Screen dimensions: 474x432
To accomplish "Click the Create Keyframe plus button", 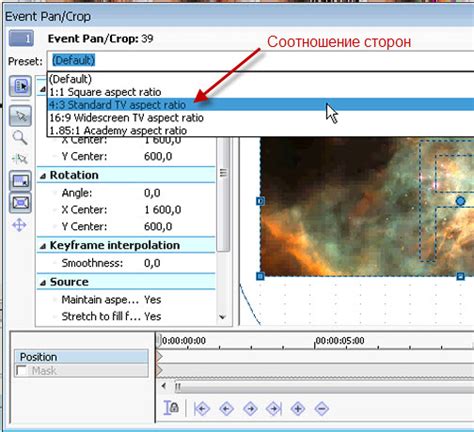I will coord(298,409).
